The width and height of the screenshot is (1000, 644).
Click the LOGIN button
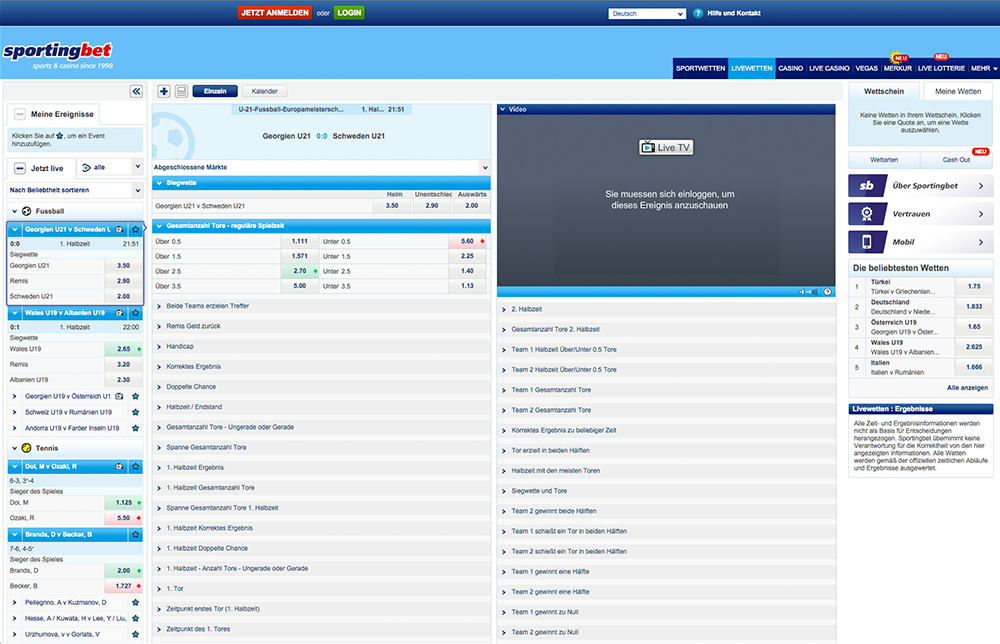pyautogui.click(x=349, y=13)
